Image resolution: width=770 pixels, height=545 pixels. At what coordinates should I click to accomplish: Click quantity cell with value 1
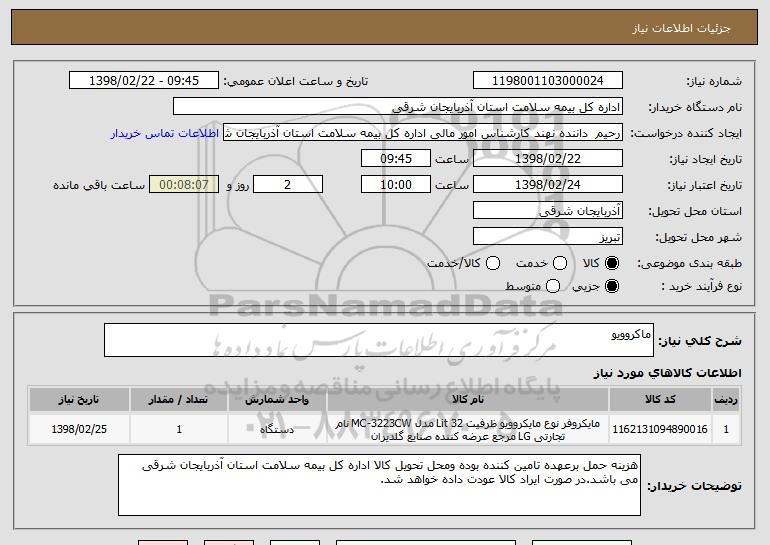click(179, 429)
